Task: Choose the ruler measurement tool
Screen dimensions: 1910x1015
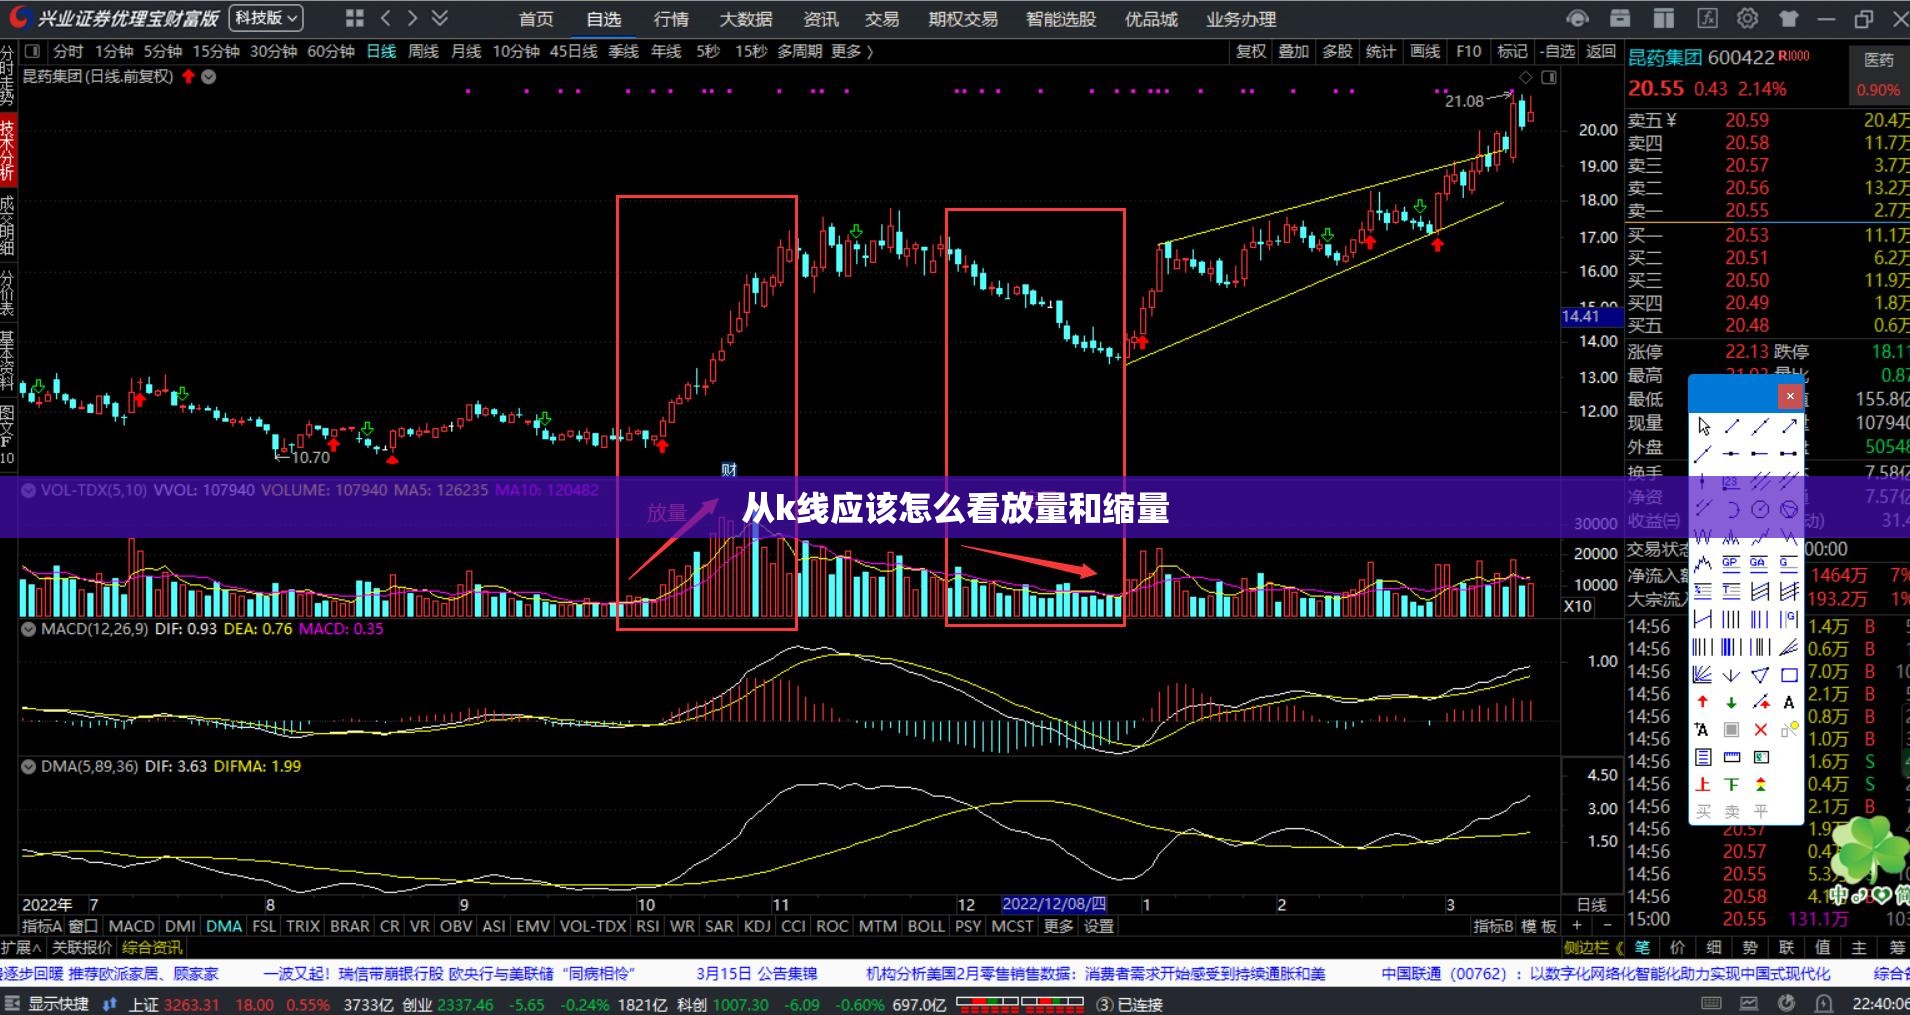Action: click(x=1731, y=757)
